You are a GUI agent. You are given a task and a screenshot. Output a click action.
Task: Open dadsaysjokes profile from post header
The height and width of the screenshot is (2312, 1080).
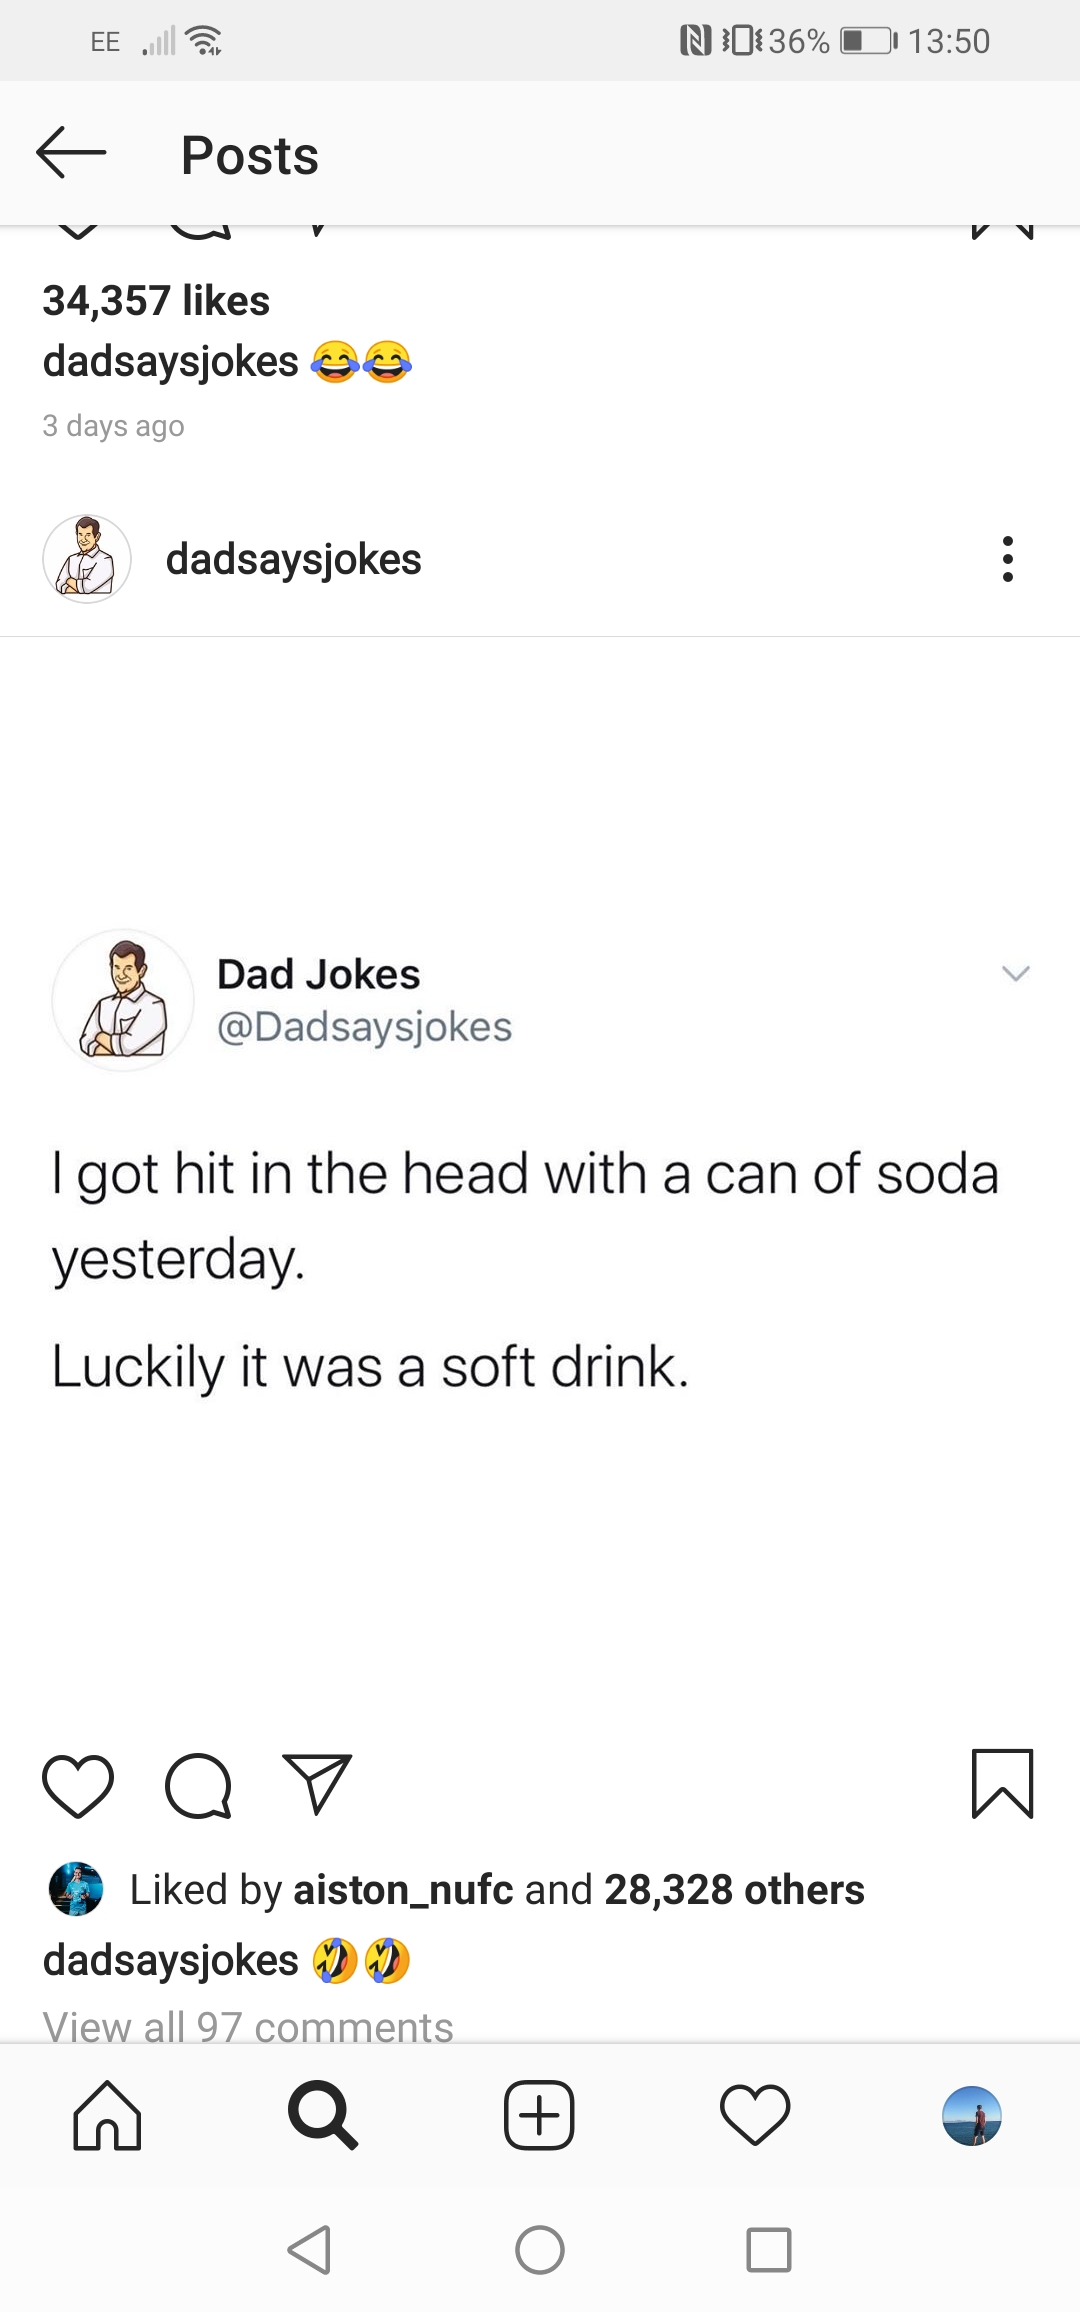pos(294,559)
